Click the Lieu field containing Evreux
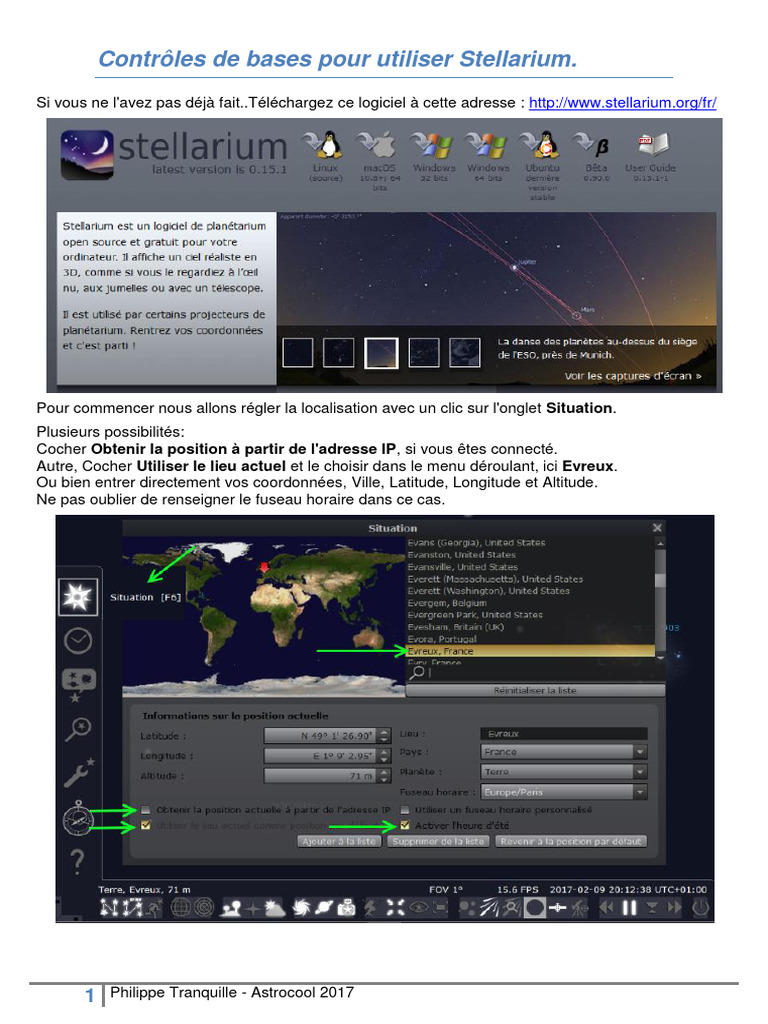Viewport: 768px width, 1024px height. [x=564, y=734]
